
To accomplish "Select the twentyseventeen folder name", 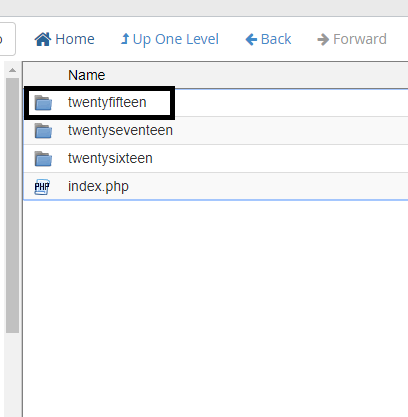I will click(120, 130).
